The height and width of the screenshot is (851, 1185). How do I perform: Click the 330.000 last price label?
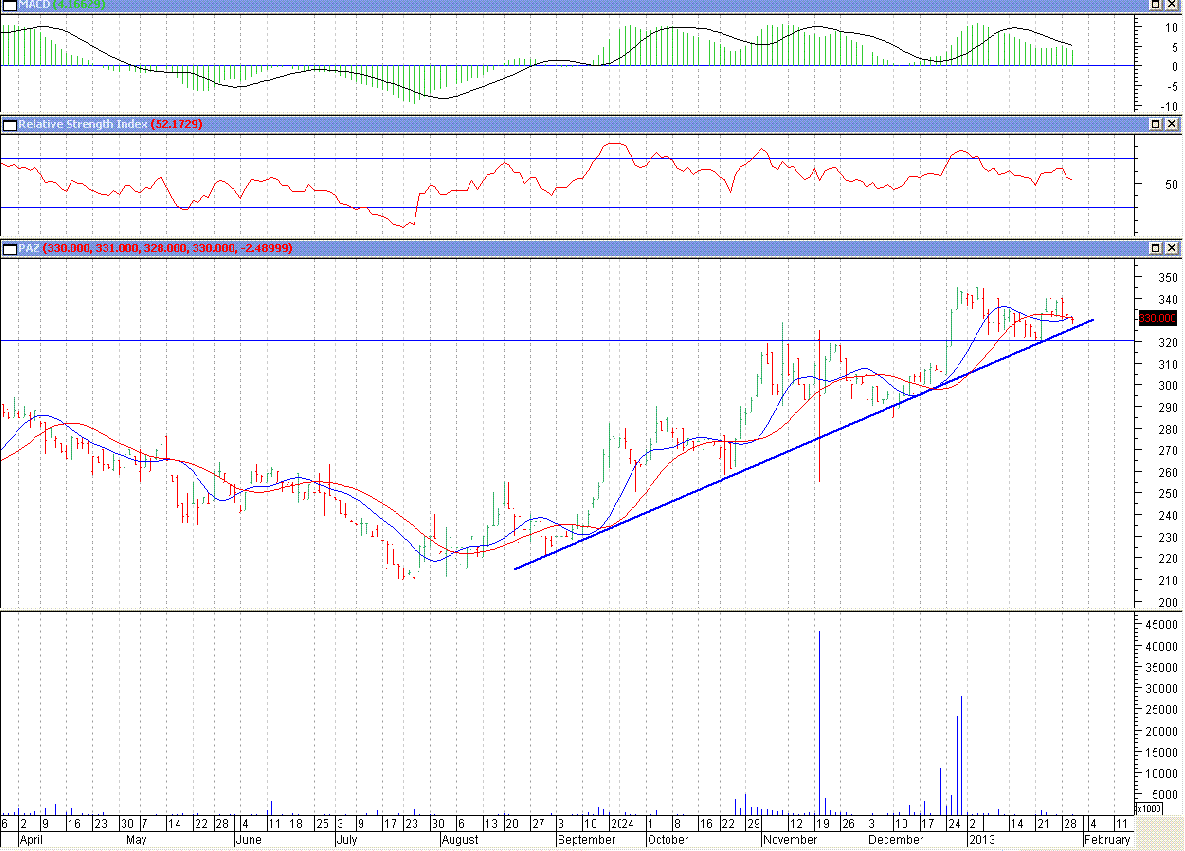tap(1157, 318)
